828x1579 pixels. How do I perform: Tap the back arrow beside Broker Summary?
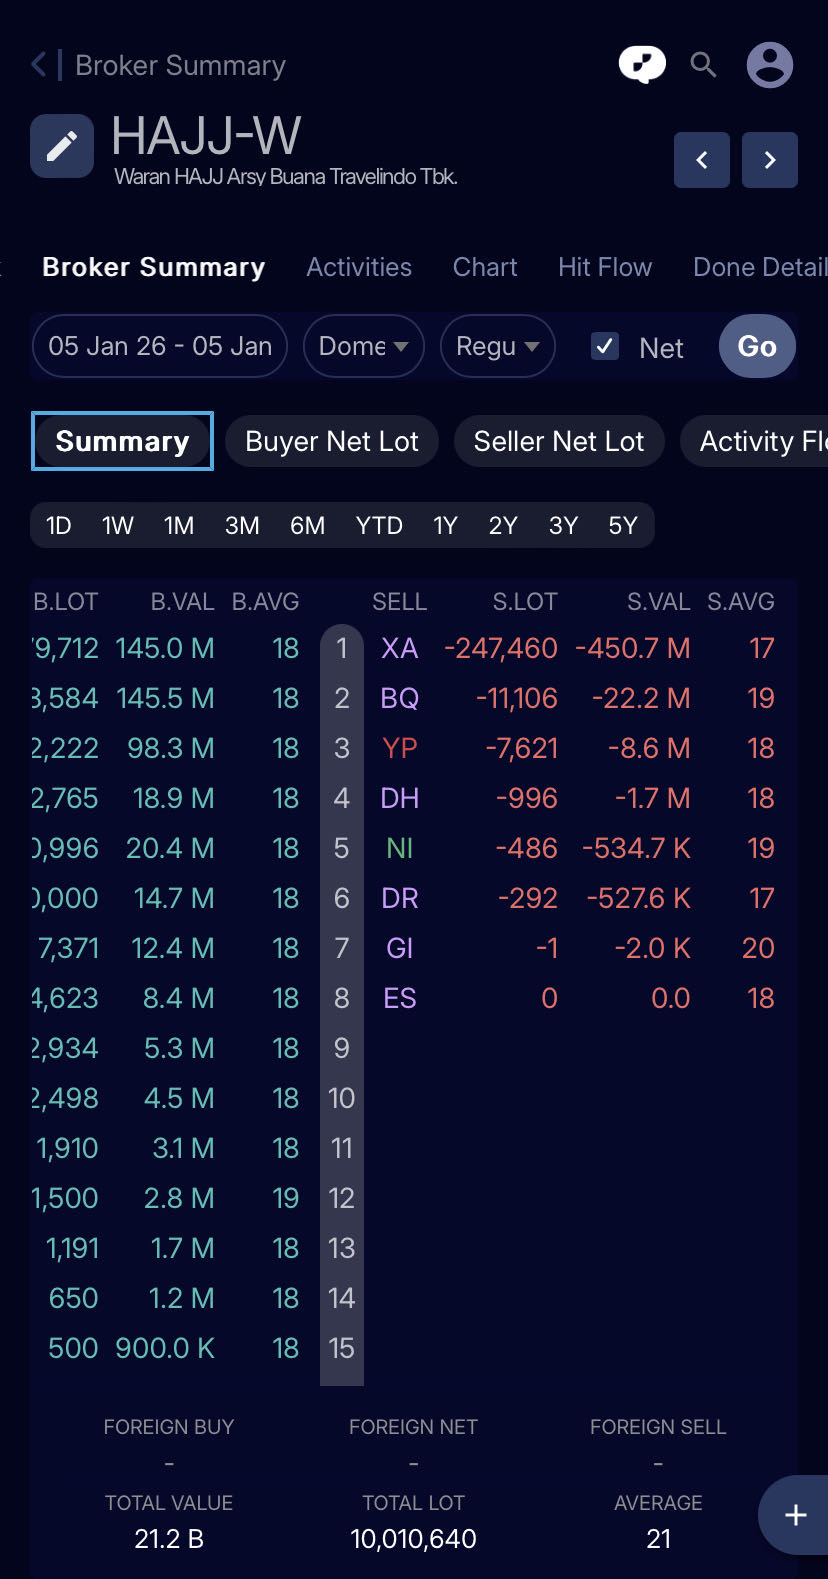[x=39, y=66]
